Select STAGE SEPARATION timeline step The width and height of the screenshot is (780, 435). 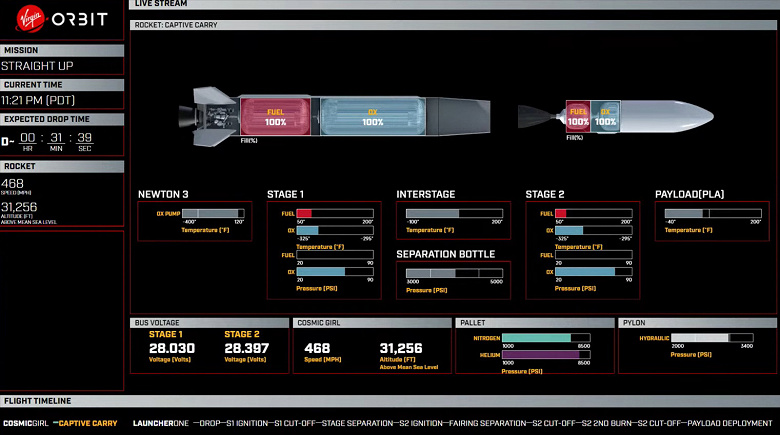(357, 424)
